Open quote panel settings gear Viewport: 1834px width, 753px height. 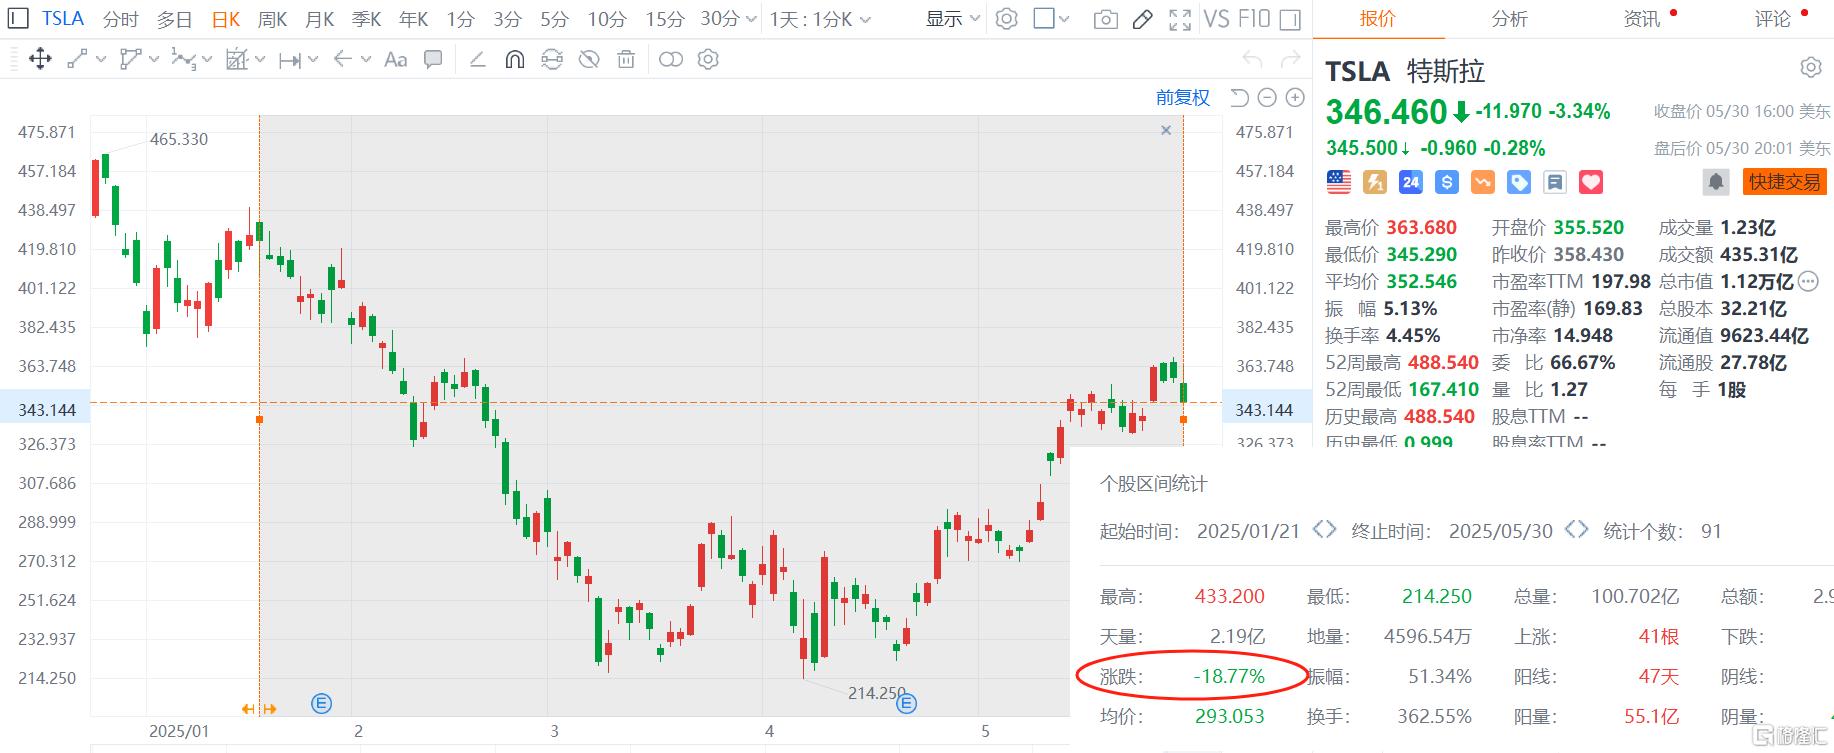(x=1811, y=68)
